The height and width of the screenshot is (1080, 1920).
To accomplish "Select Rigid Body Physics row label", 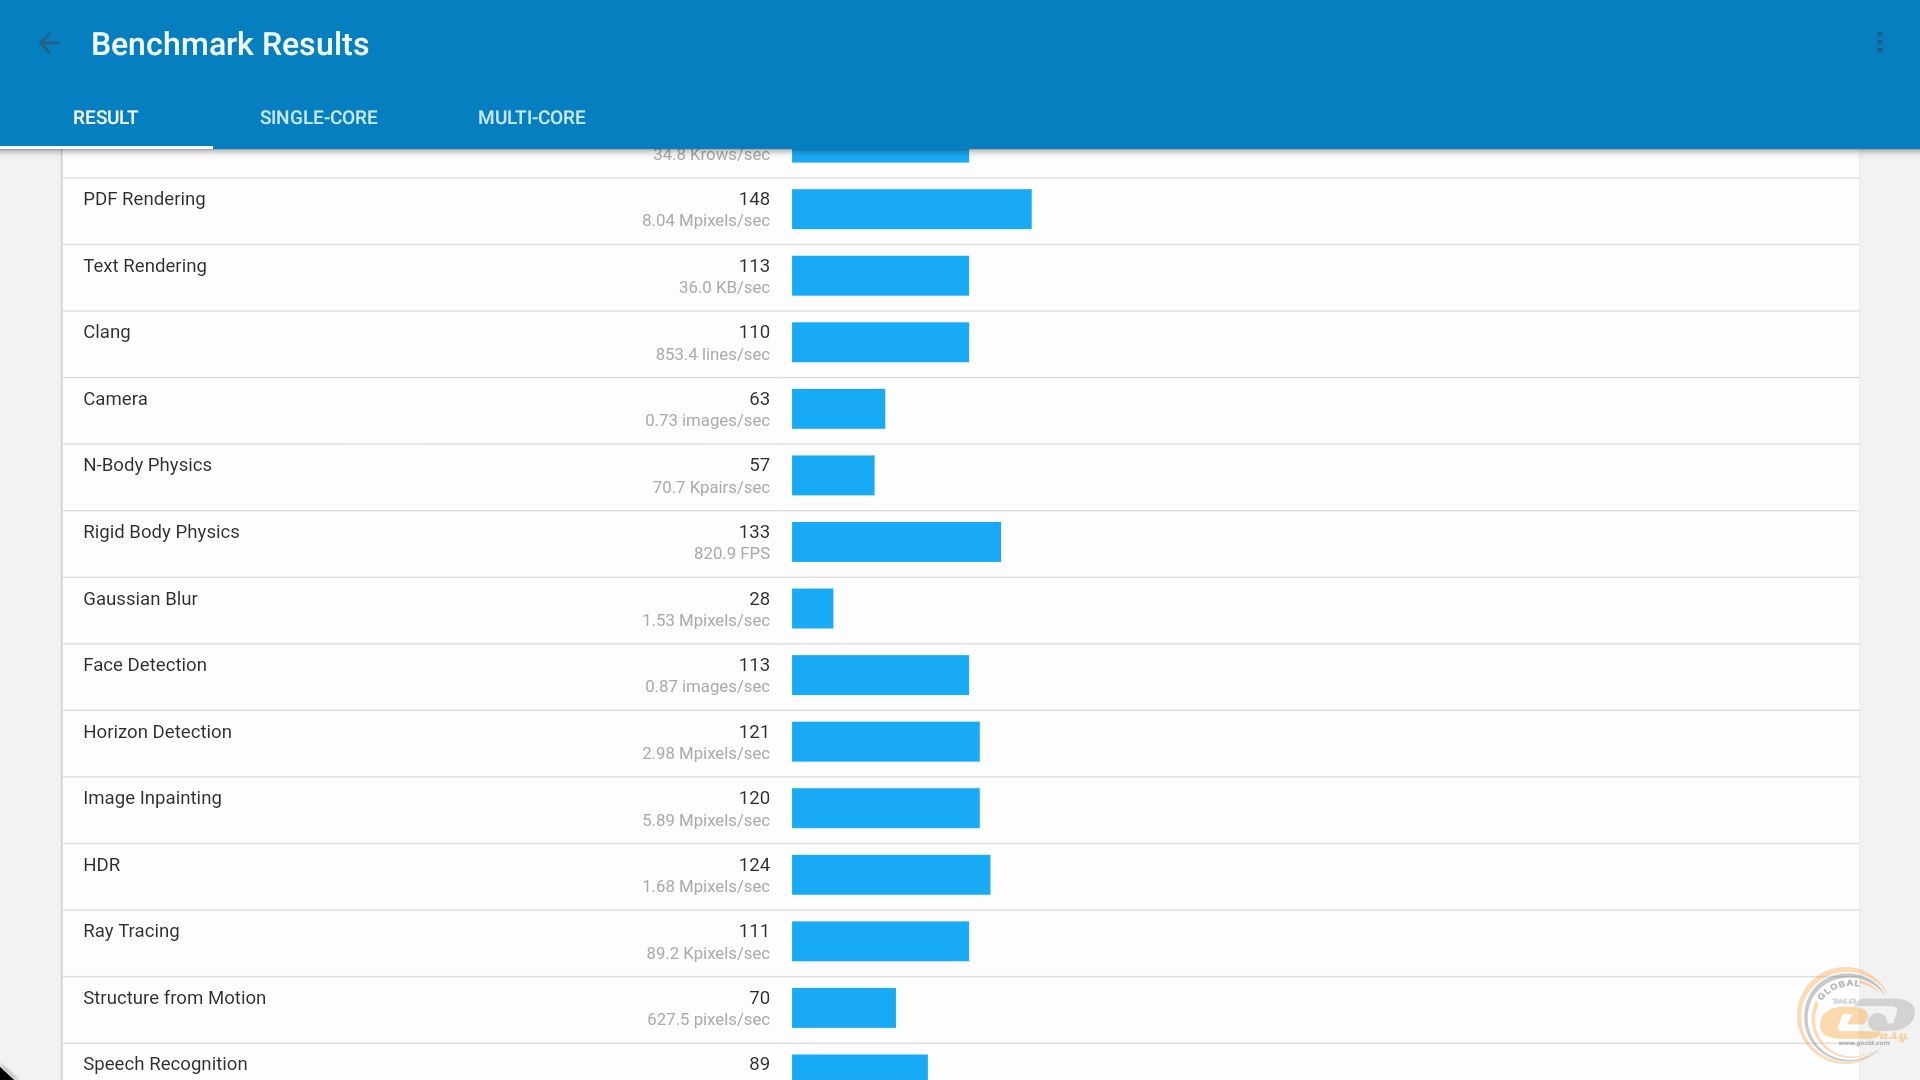I will [161, 532].
